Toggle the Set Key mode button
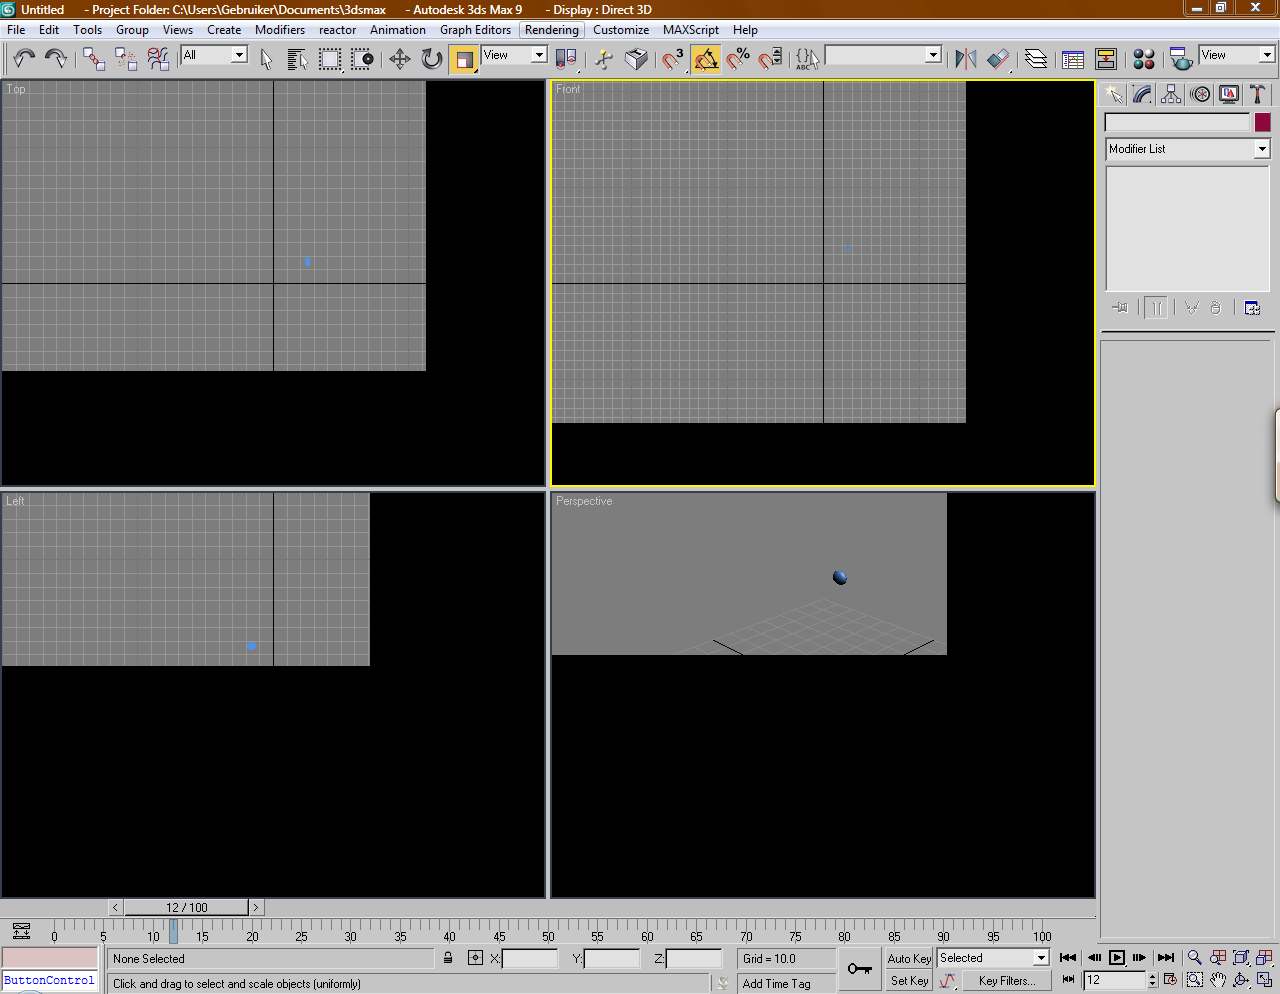Screen dimensions: 1280x994 point(909,981)
